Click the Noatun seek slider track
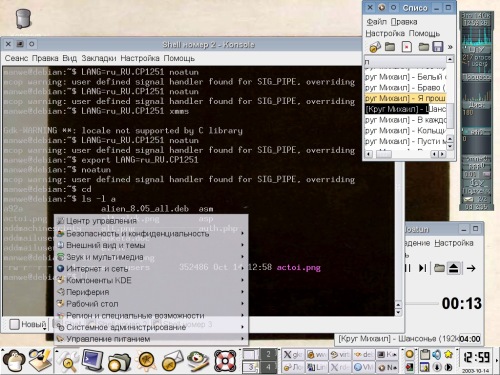This screenshot has height=375, width=500. [x=422, y=303]
